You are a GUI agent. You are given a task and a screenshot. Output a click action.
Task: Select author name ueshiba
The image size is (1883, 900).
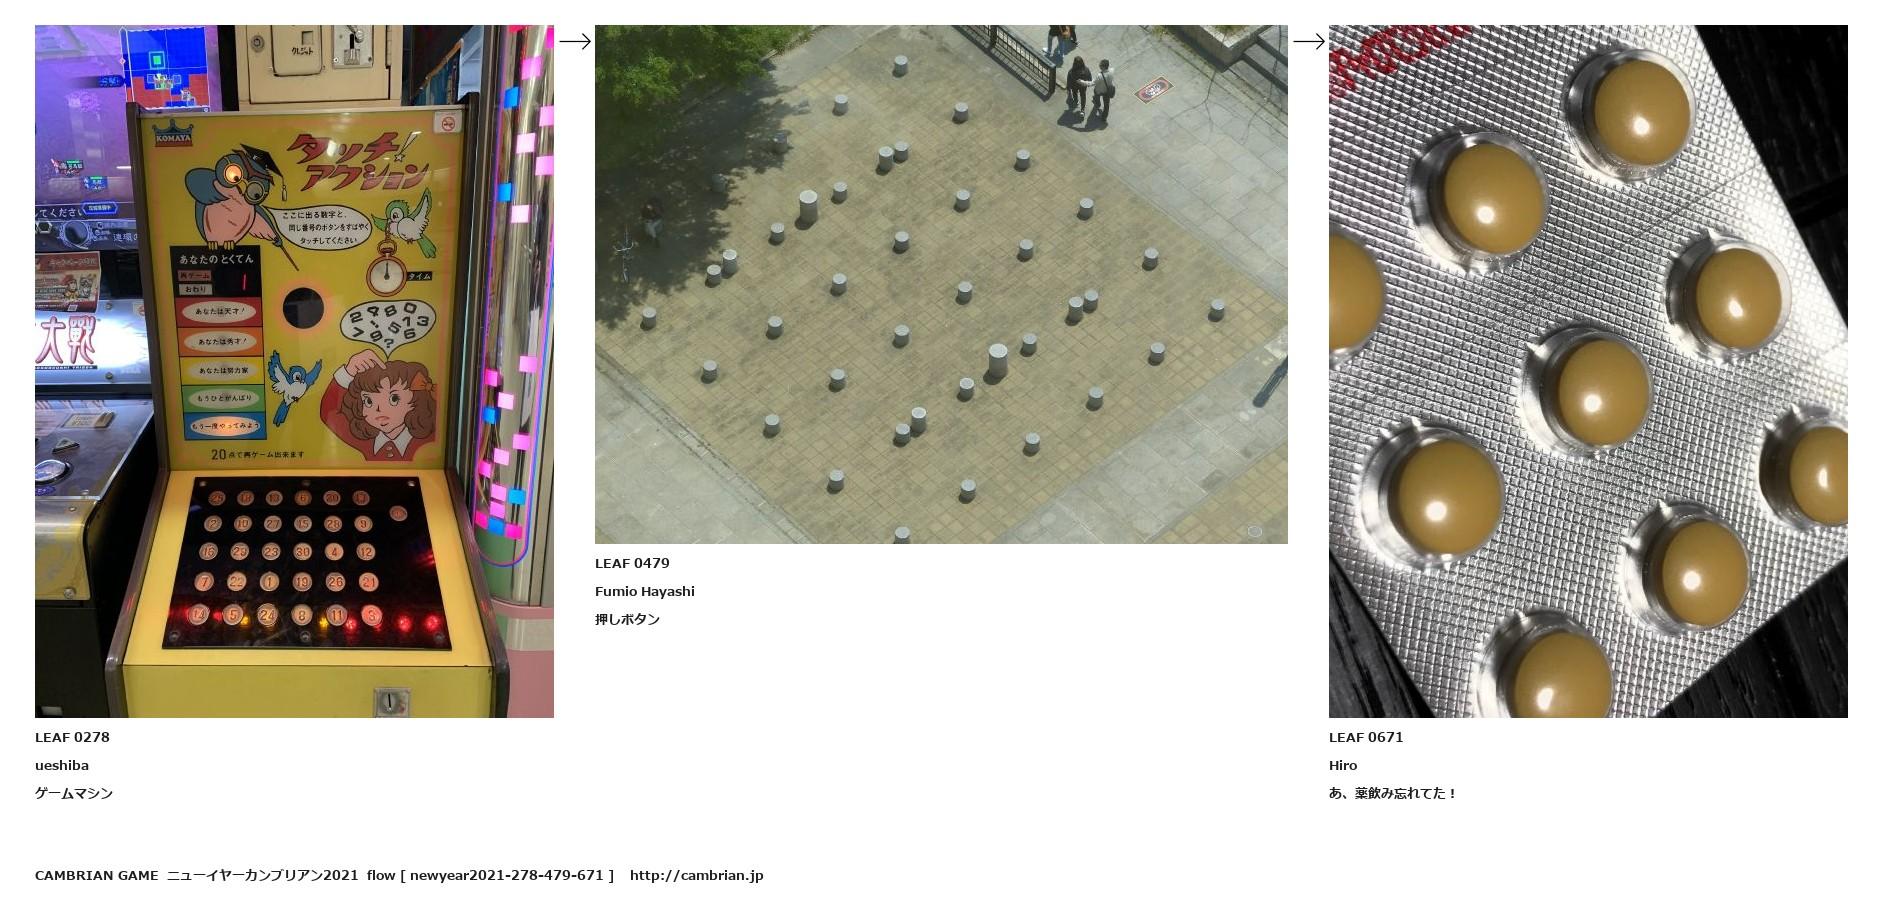pyautogui.click(x=62, y=765)
